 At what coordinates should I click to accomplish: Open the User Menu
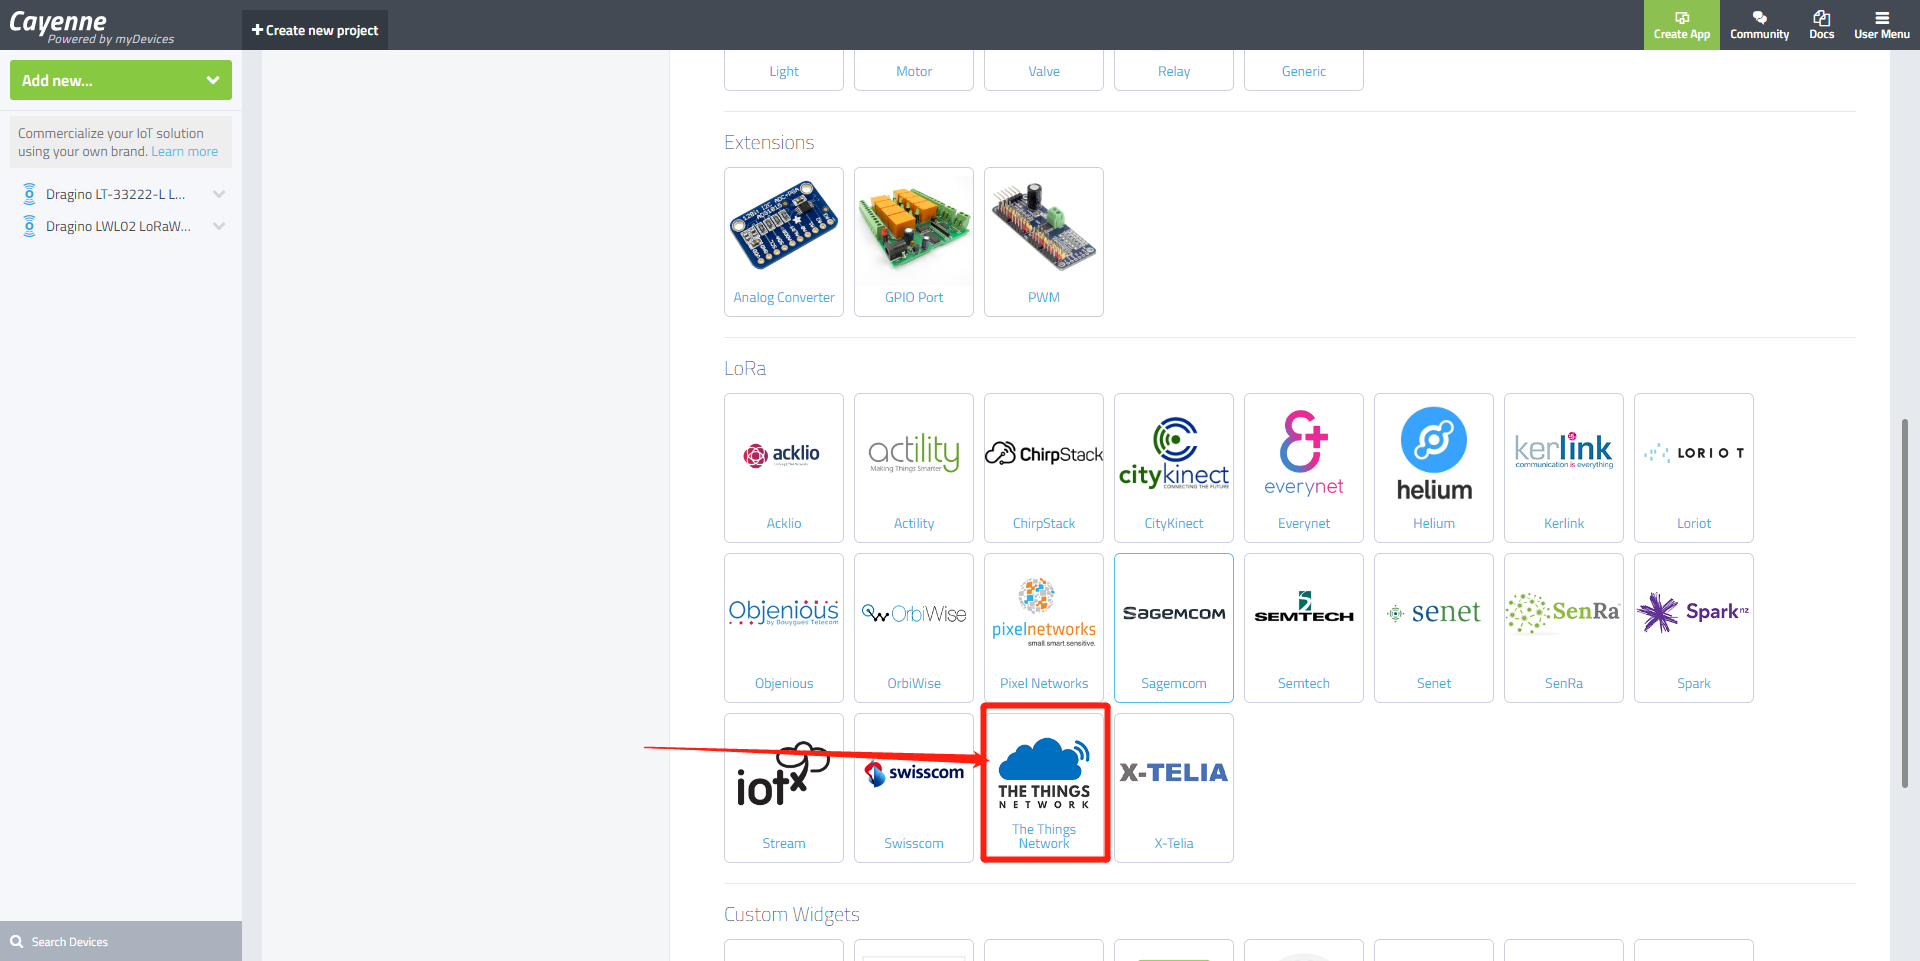1882,25
